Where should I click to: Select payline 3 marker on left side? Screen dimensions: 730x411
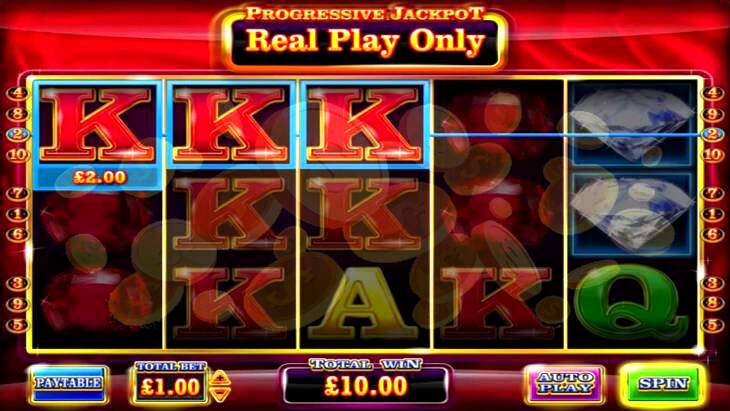pos(17,283)
